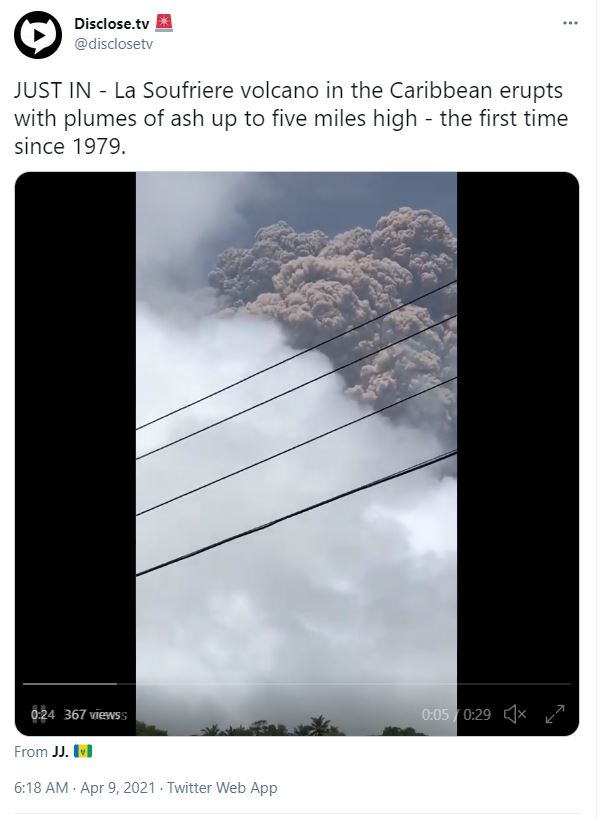The width and height of the screenshot is (600, 818).
Task: Click the Disclose.tv profile avatar
Action: coord(38,34)
